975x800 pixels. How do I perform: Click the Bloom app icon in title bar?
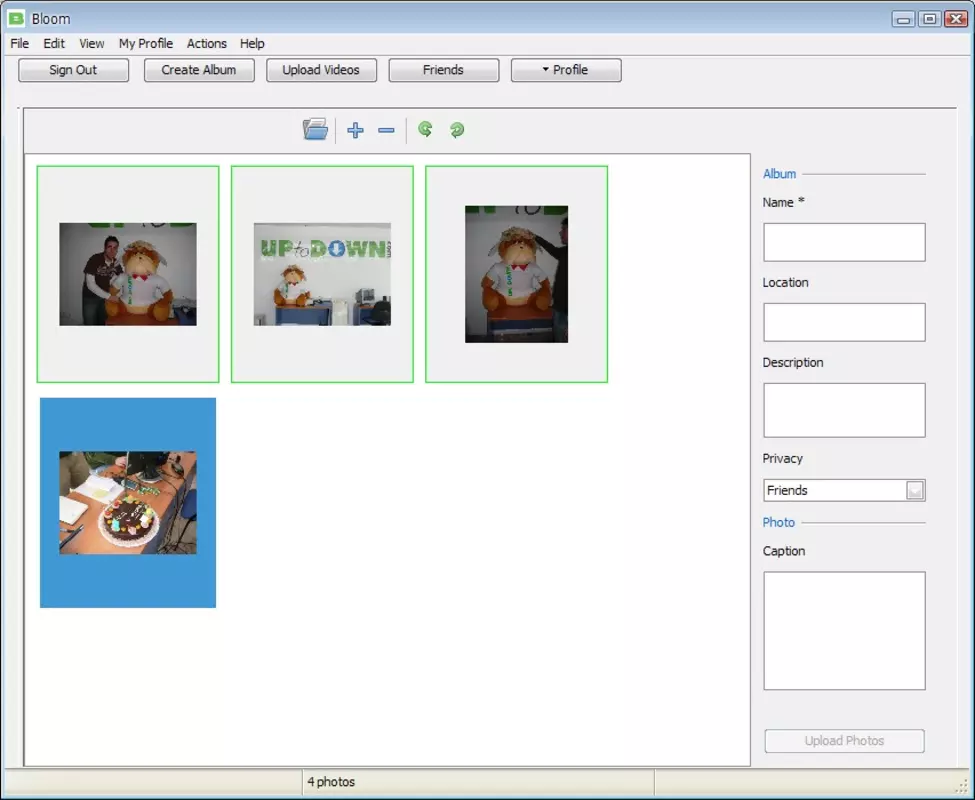tap(16, 19)
